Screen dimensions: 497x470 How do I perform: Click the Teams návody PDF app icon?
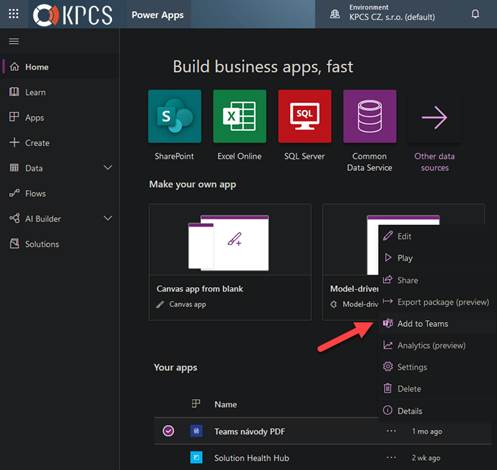pyautogui.click(x=196, y=431)
